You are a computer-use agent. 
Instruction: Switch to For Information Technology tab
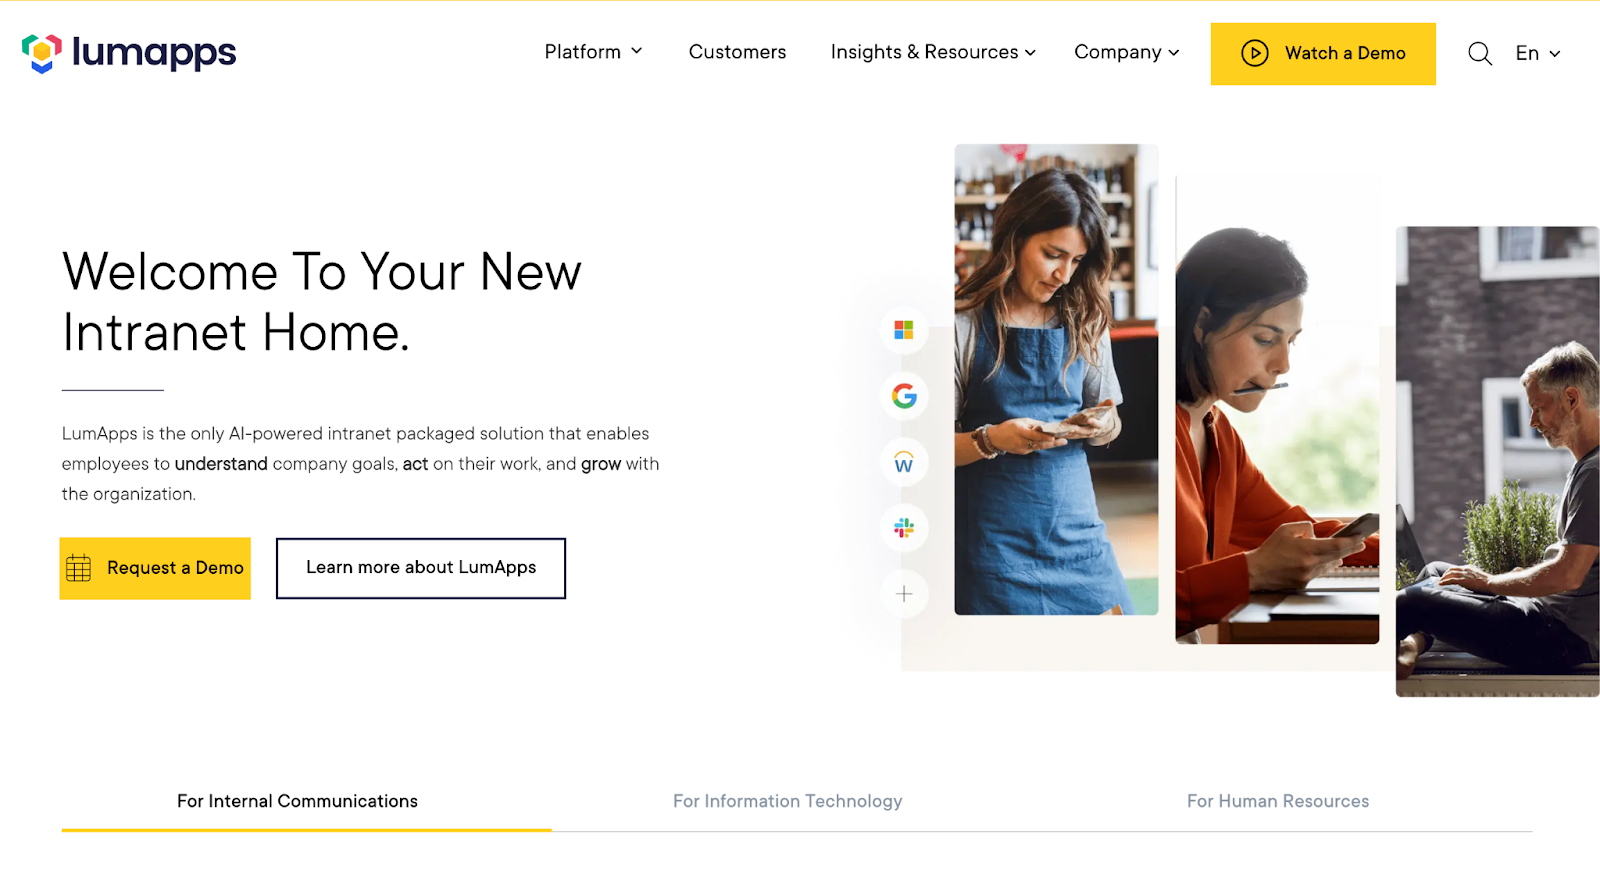click(x=788, y=801)
